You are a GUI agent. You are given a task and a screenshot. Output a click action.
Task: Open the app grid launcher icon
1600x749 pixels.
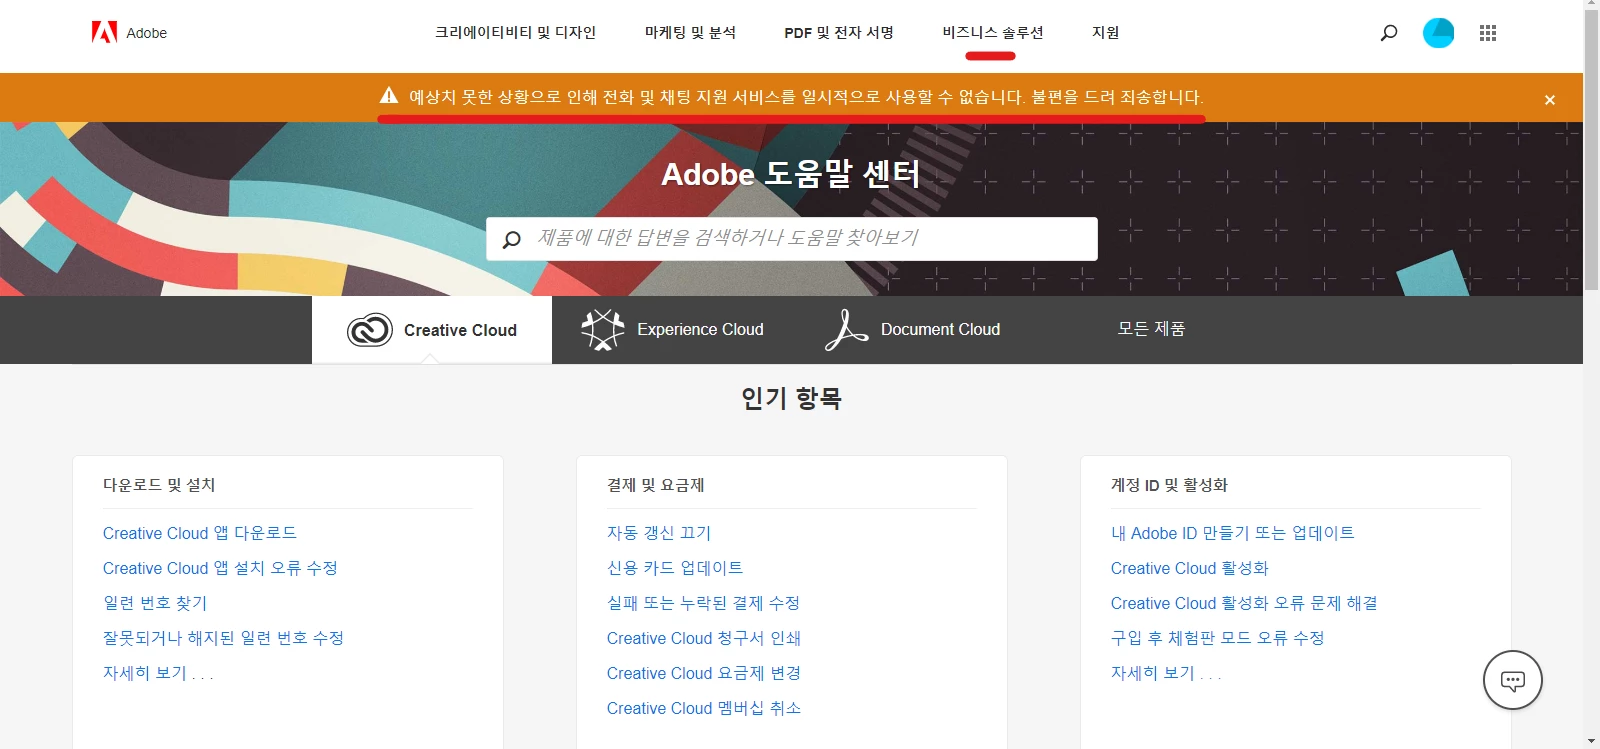tap(1488, 33)
